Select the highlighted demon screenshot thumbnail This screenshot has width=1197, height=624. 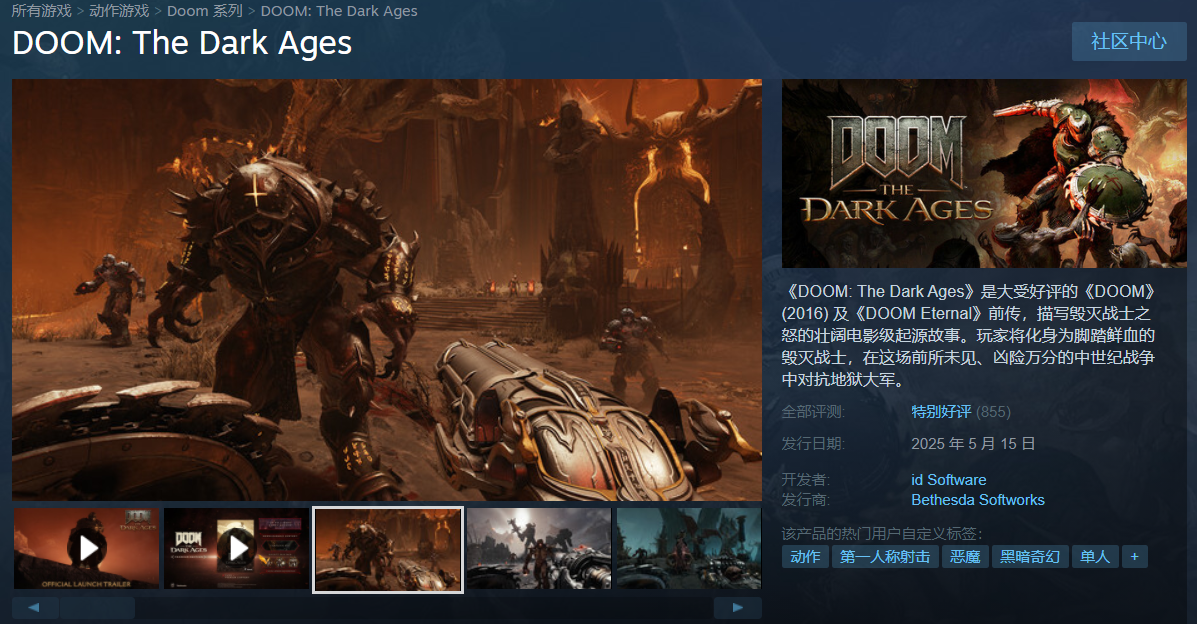388,549
